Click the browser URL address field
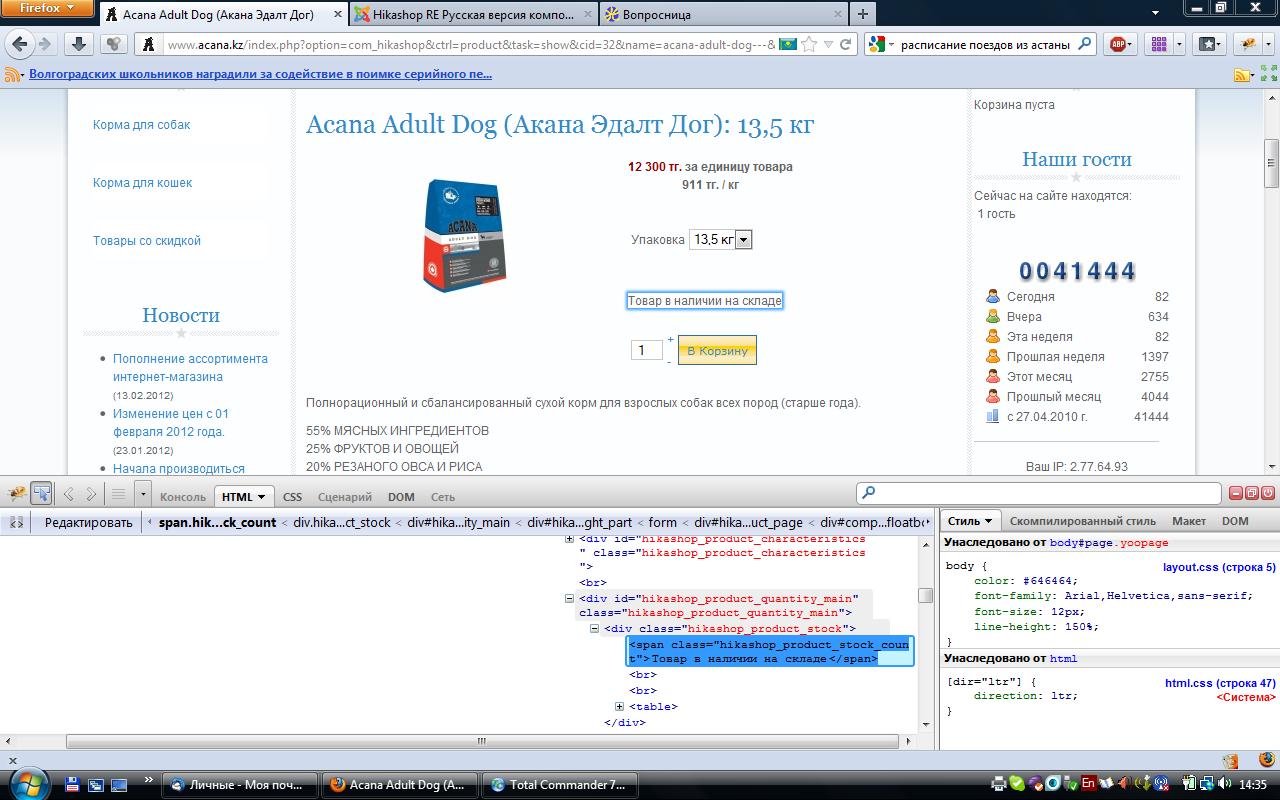 (468, 44)
